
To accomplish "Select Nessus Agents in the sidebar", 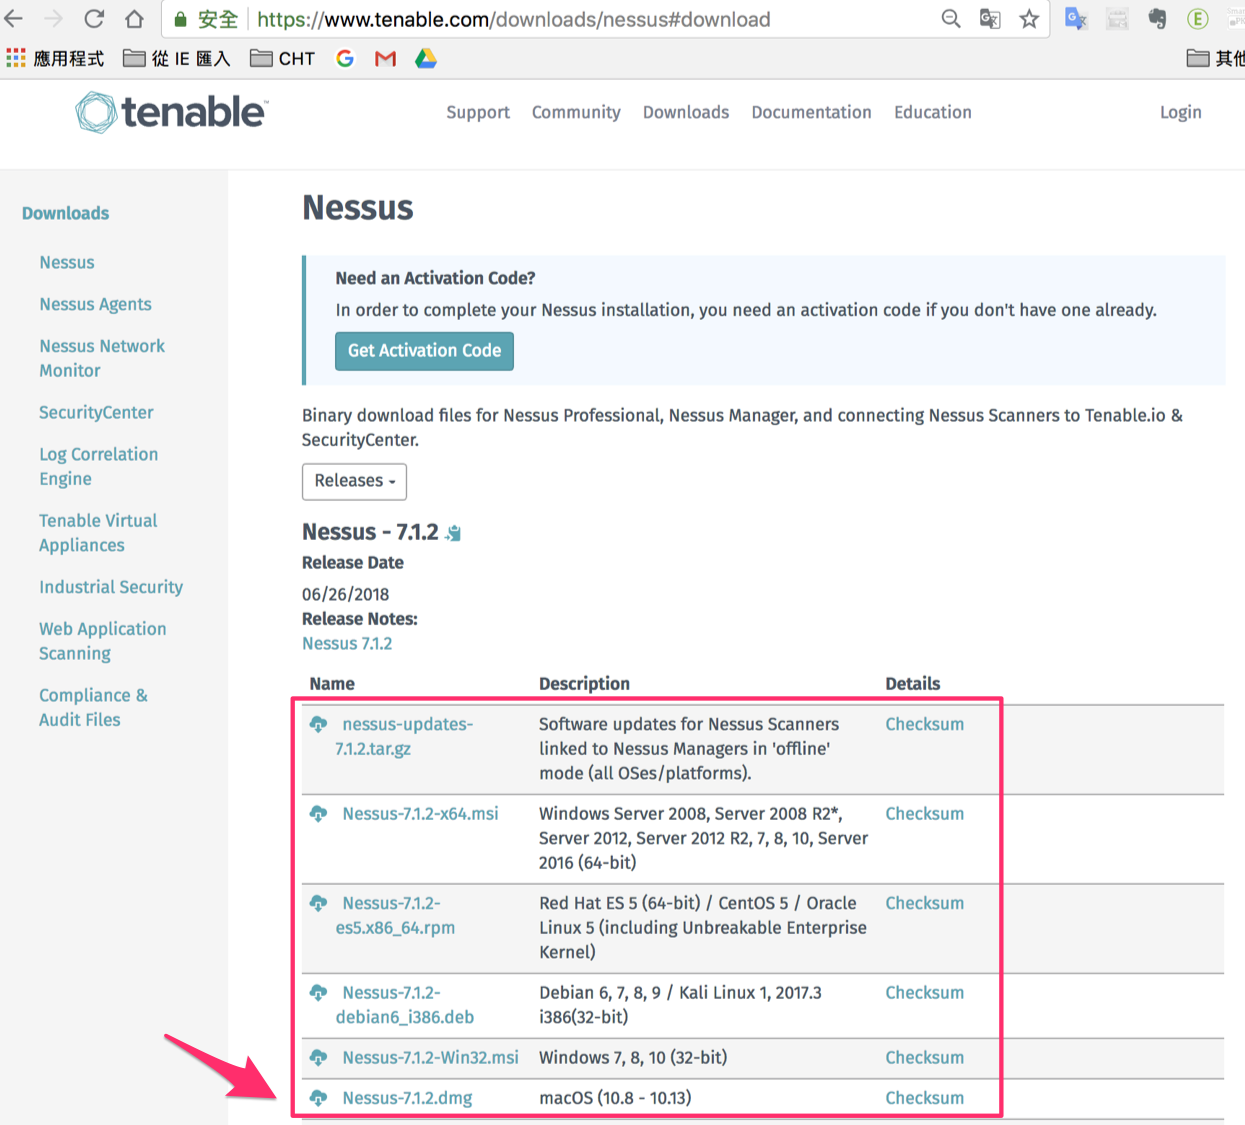I will (95, 304).
